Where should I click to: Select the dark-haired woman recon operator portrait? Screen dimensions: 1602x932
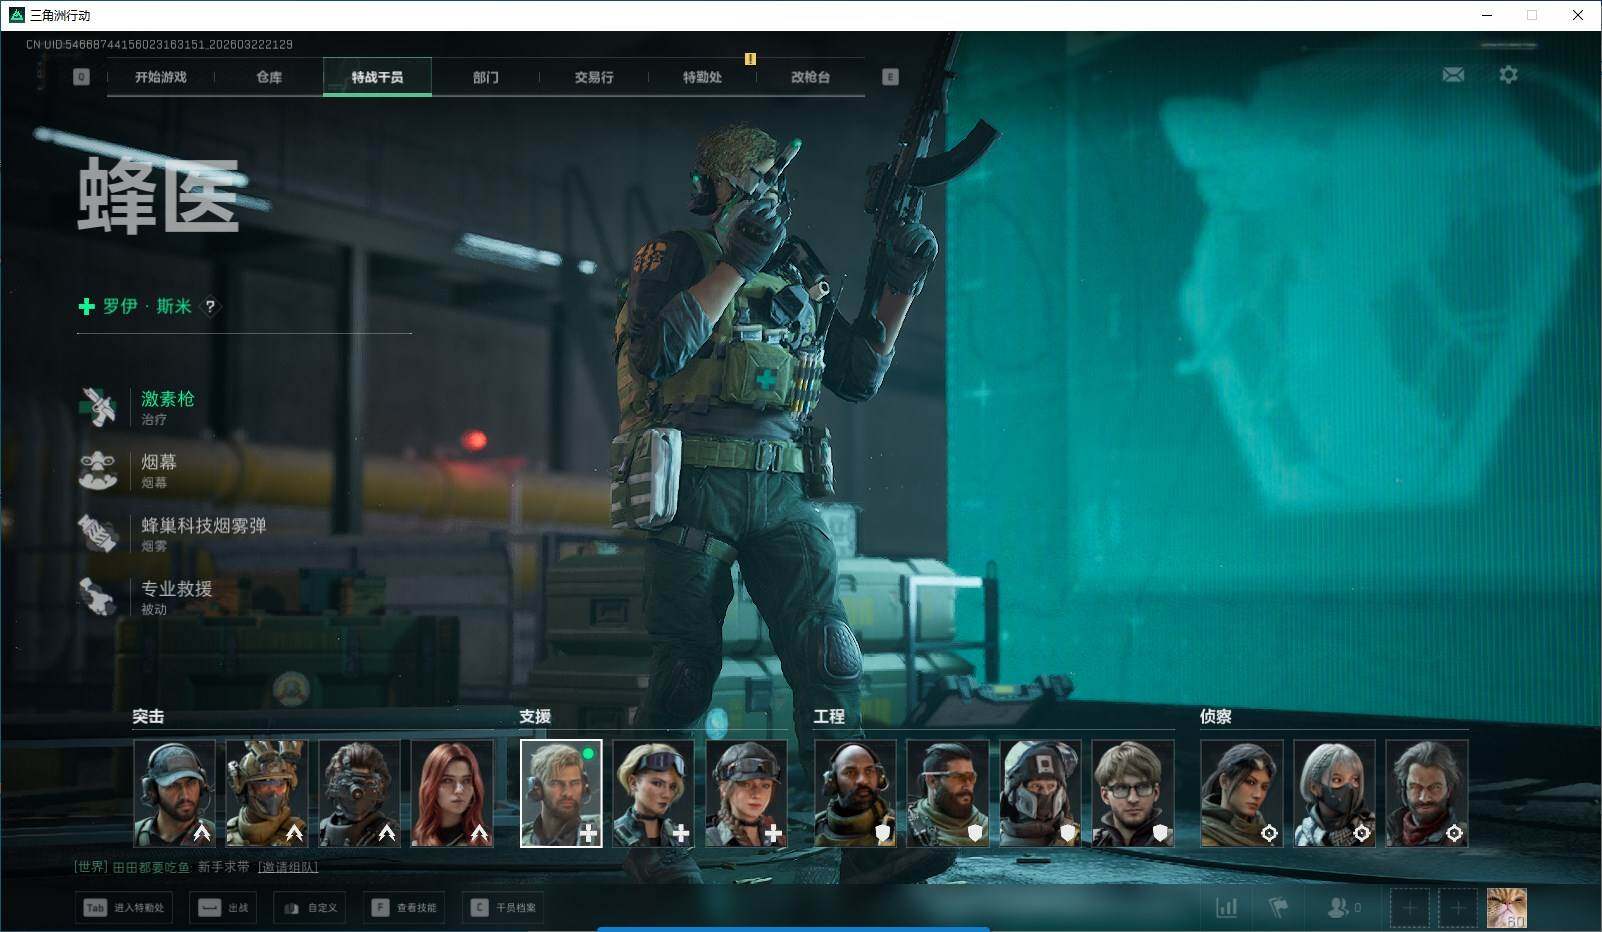point(1242,793)
